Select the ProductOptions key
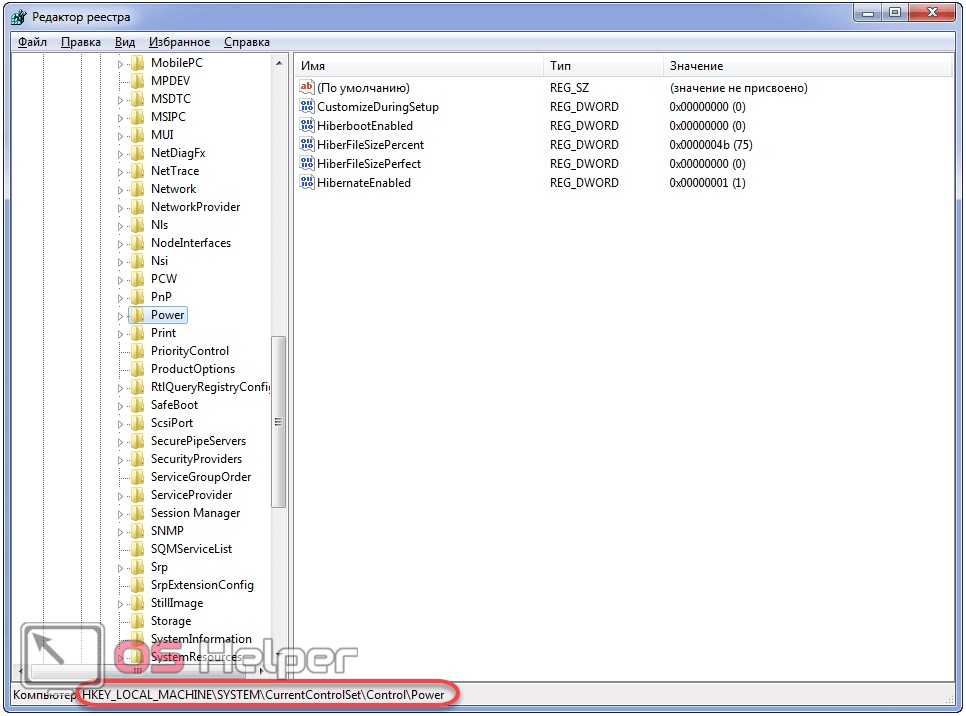Screen dimensions: 966x716 (x=193, y=369)
